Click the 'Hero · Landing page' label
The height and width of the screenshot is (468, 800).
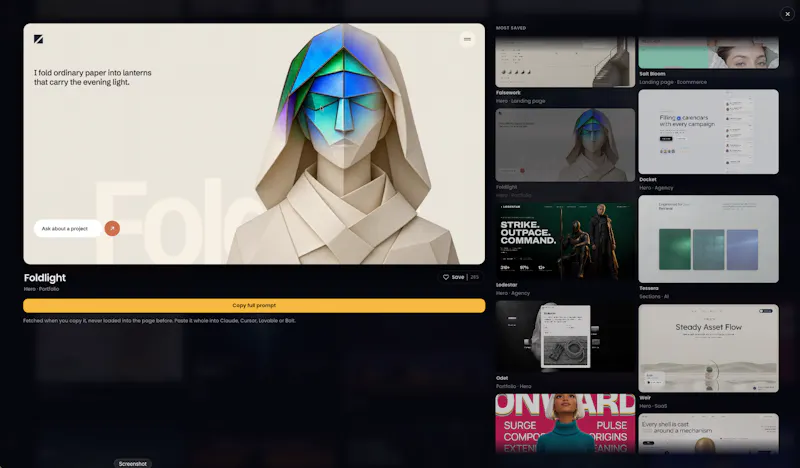(x=520, y=101)
